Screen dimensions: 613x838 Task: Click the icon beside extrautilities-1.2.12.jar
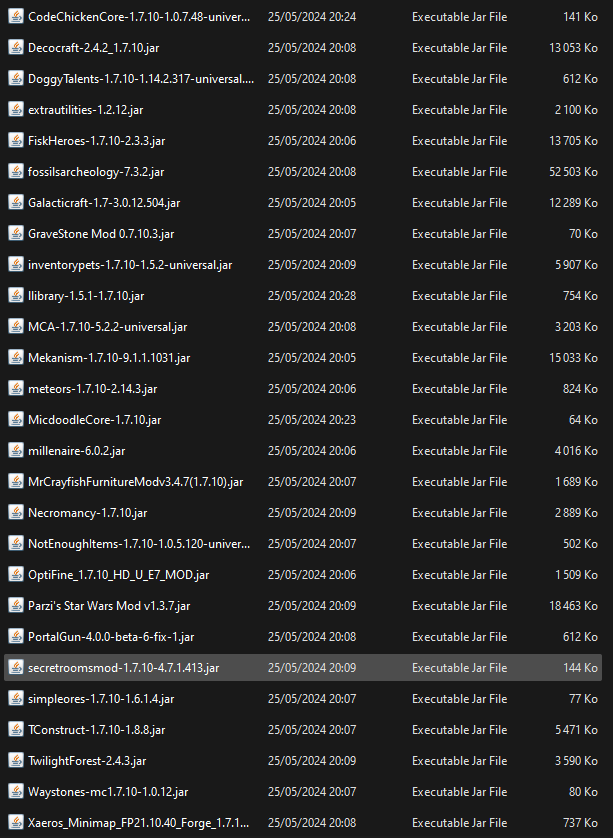(x=16, y=110)
